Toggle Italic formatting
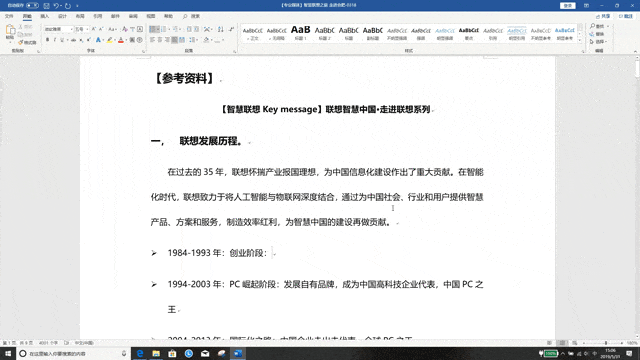This screenshot has height=360, width=640. (x=55, y=40)
